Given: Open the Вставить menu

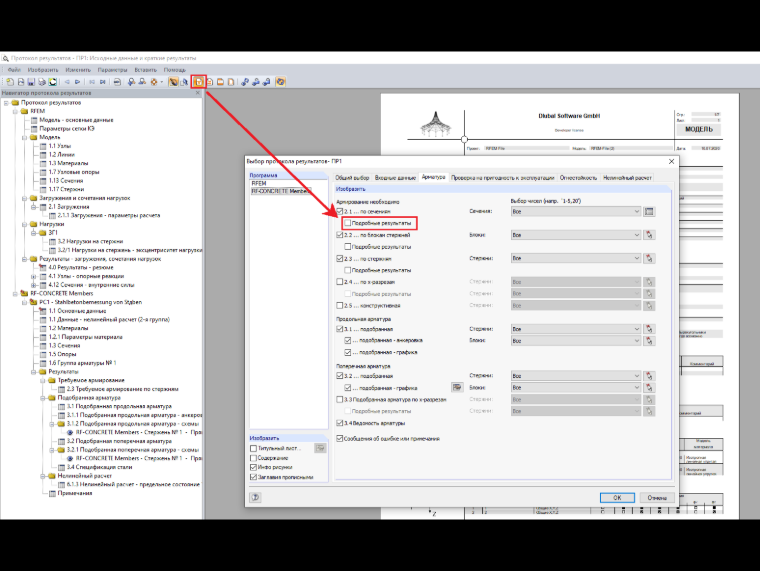Looking at the screenshot, I should 145,70.
